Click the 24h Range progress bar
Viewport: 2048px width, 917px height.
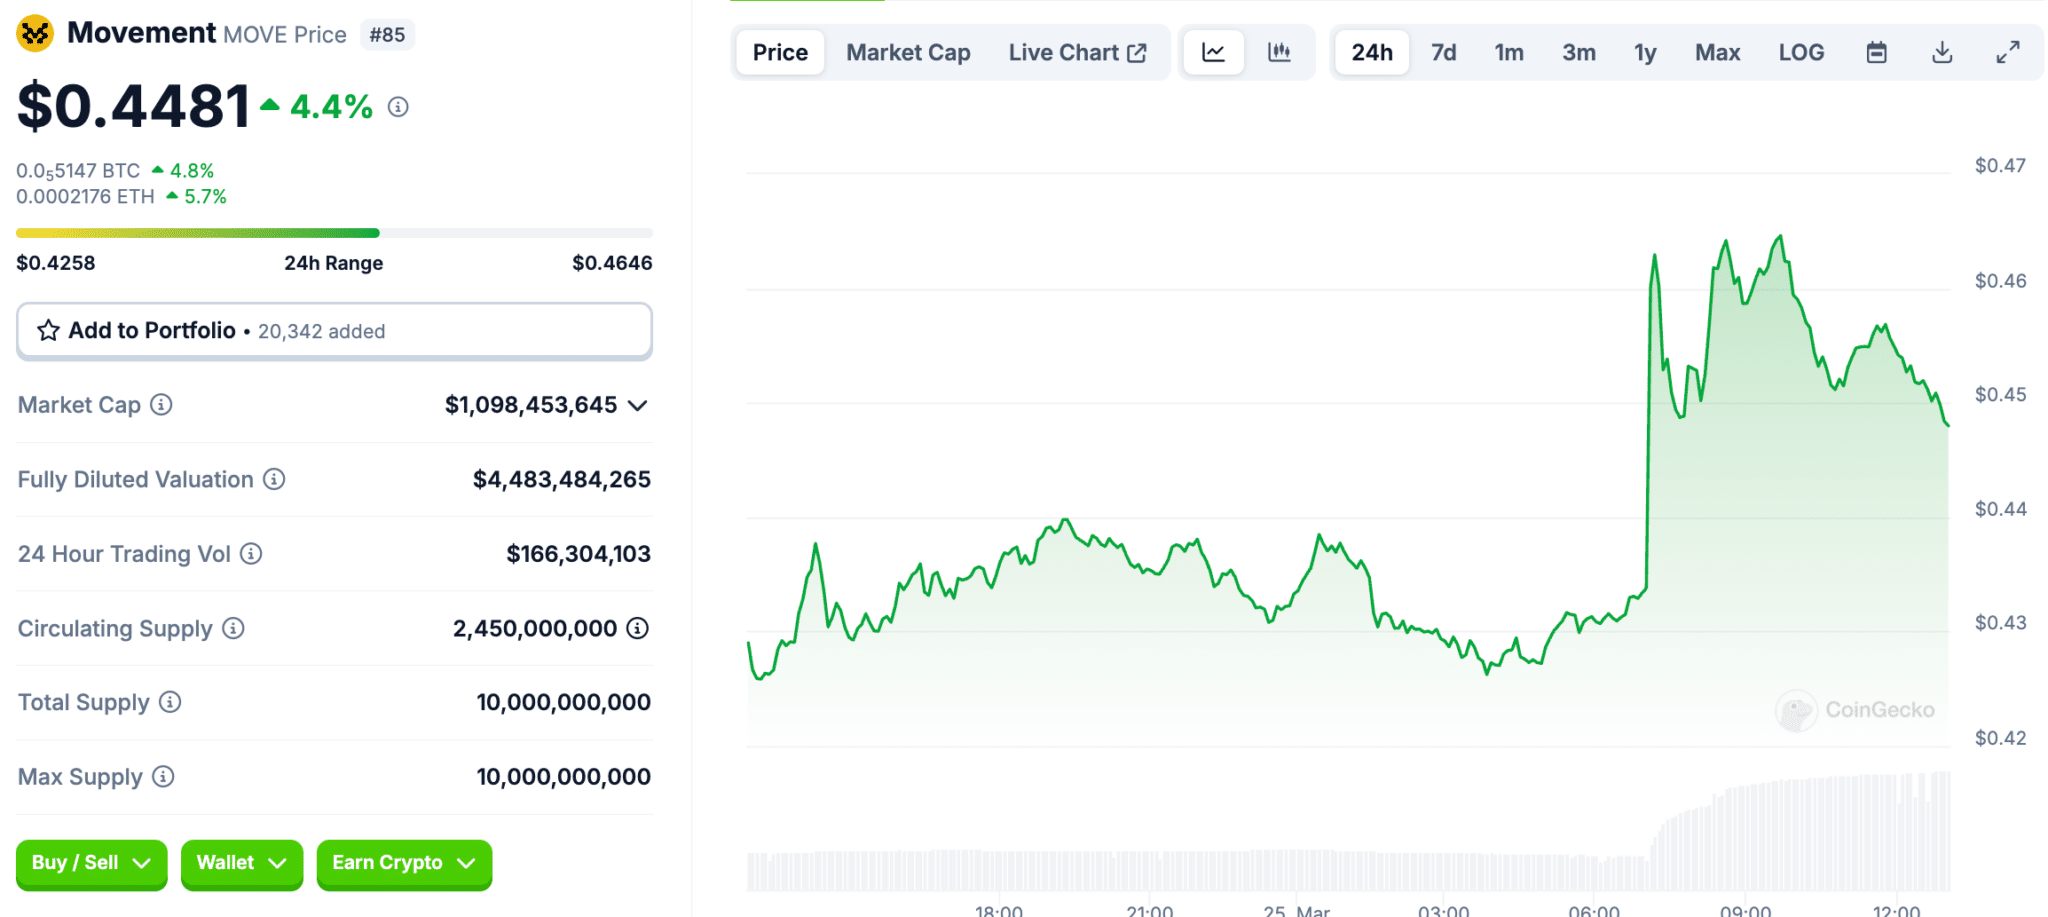(334, 233)
